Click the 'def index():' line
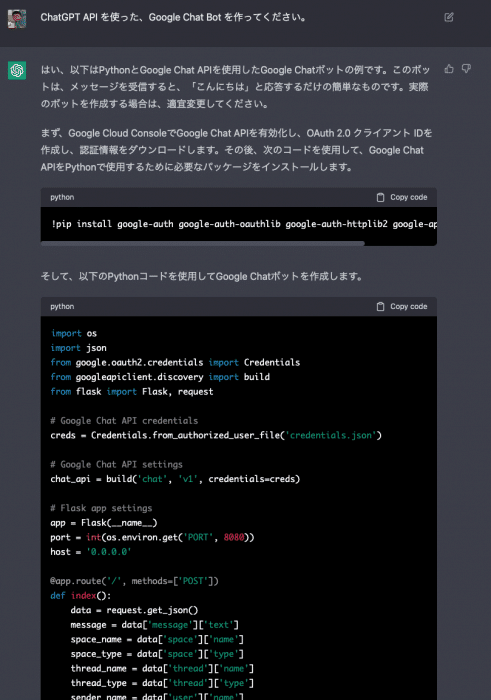Viewport: 491px width, 700px height. coord(81,596)
